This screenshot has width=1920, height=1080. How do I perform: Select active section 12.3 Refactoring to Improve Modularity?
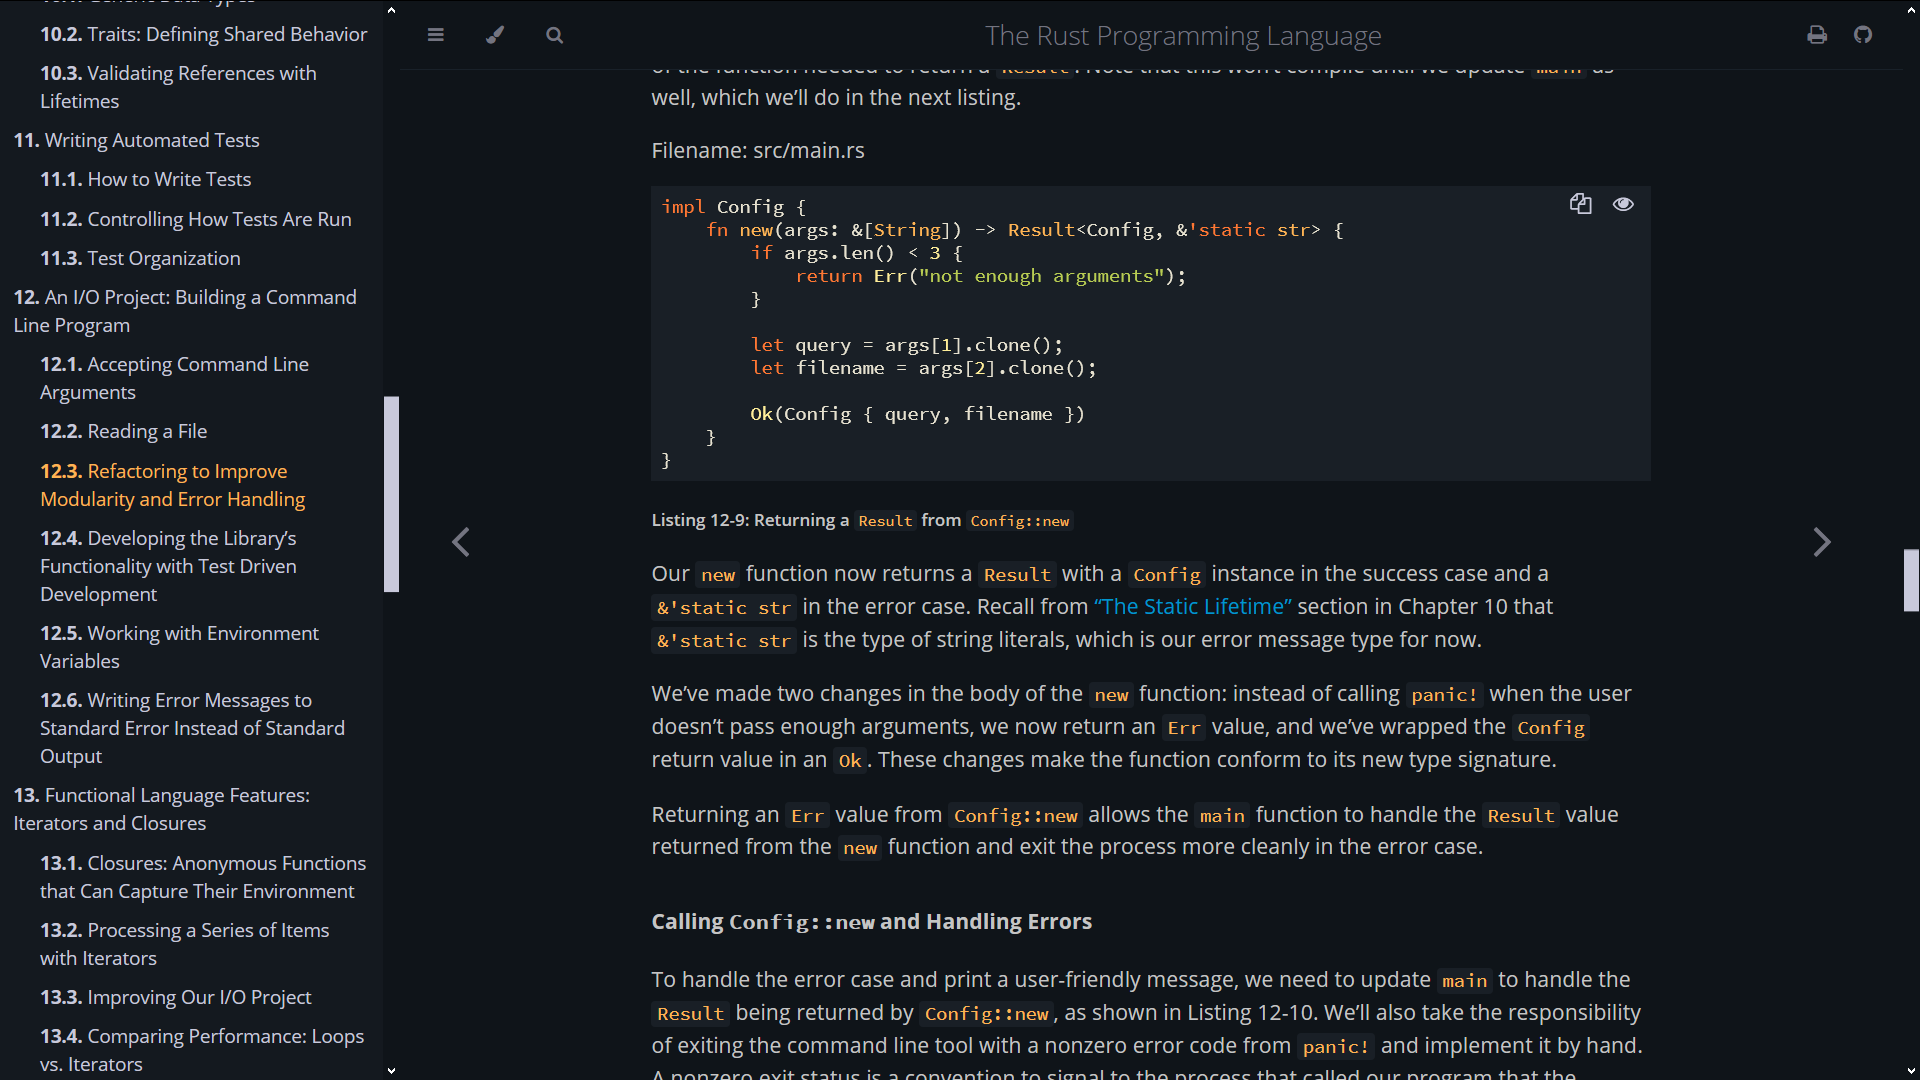point(172,485)
